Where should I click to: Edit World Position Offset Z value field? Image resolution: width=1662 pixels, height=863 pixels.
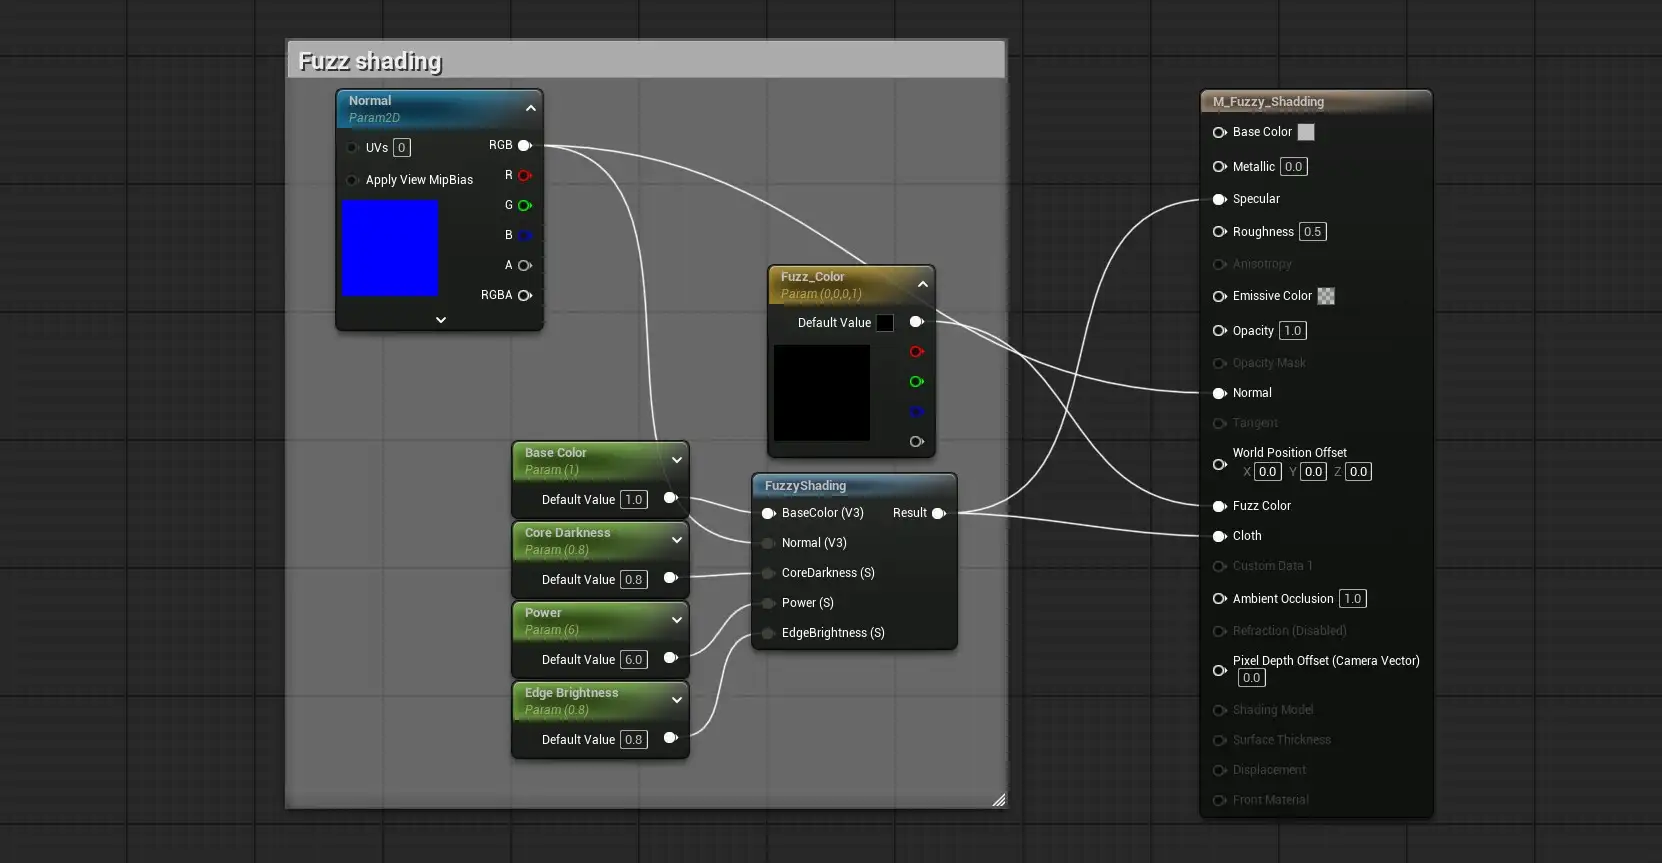(x=1359, y=472)
